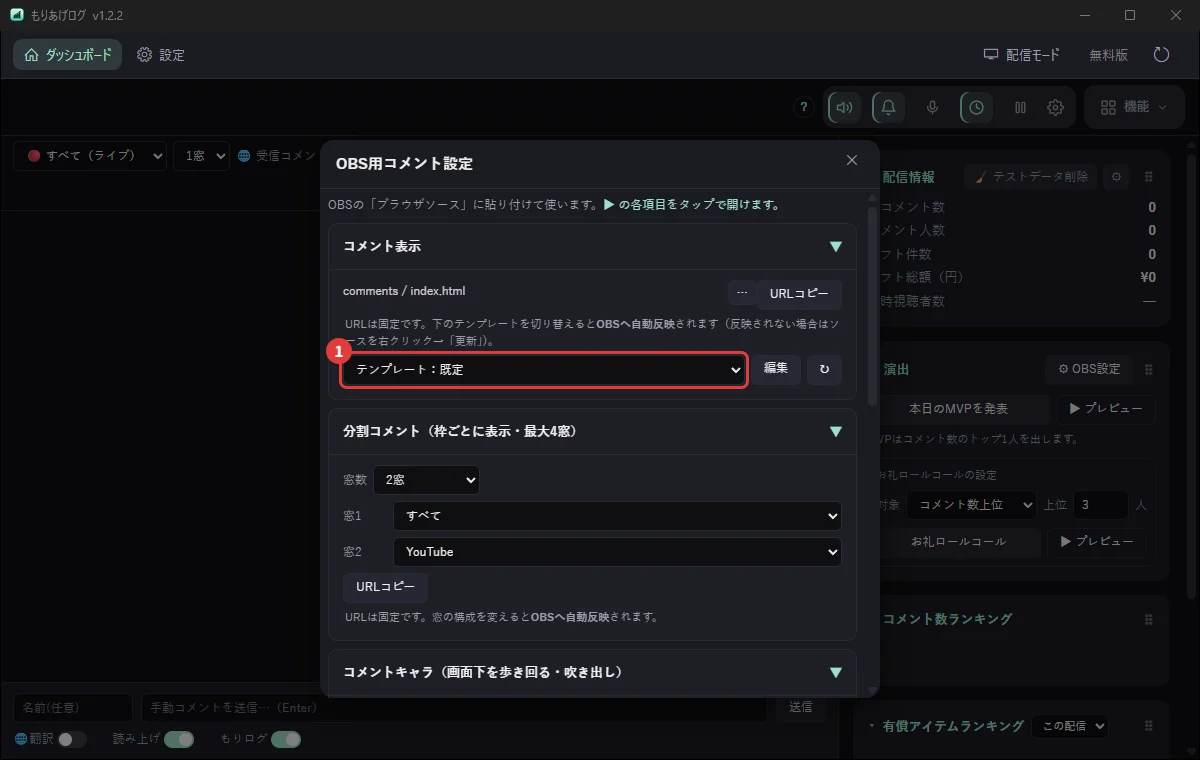Click the template refresh icon
This screenshot has height=760, width=1200.
coord(824,369)
